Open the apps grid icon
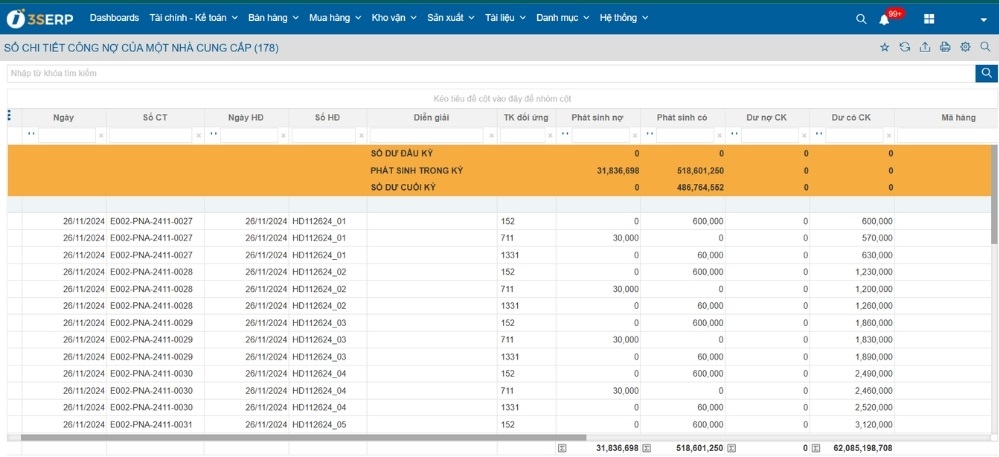This screenshot has height=457, width=999. 929,19
